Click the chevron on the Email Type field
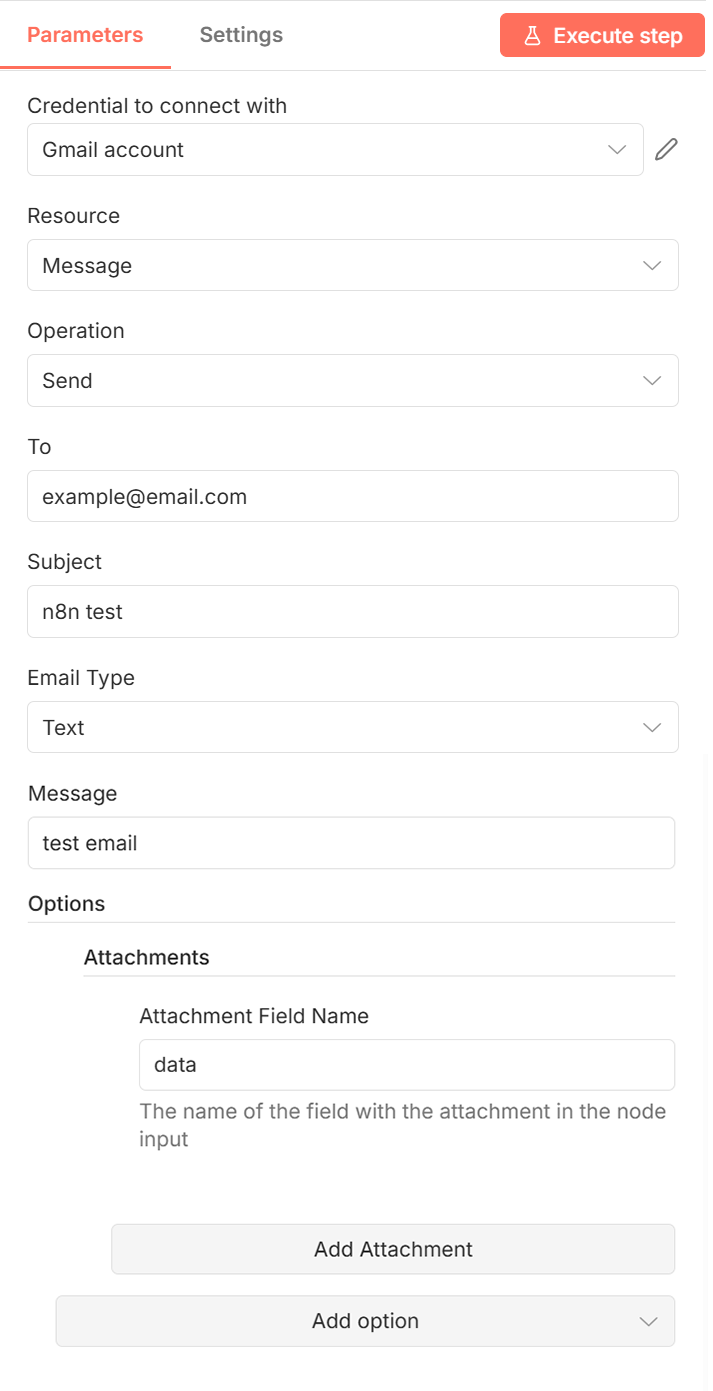The height and width of the screenshot is (1391, 713). point(651,727)
